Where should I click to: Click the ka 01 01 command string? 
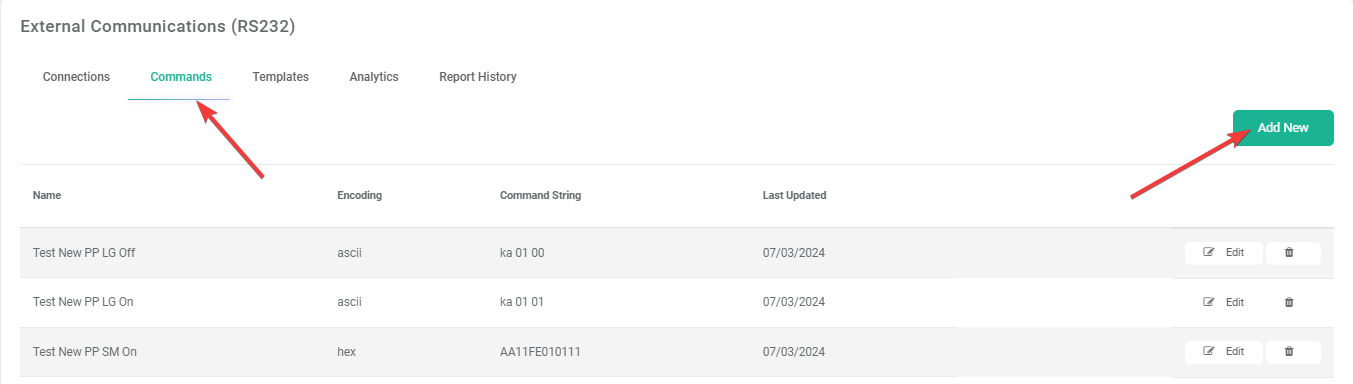tap(522, 302)
